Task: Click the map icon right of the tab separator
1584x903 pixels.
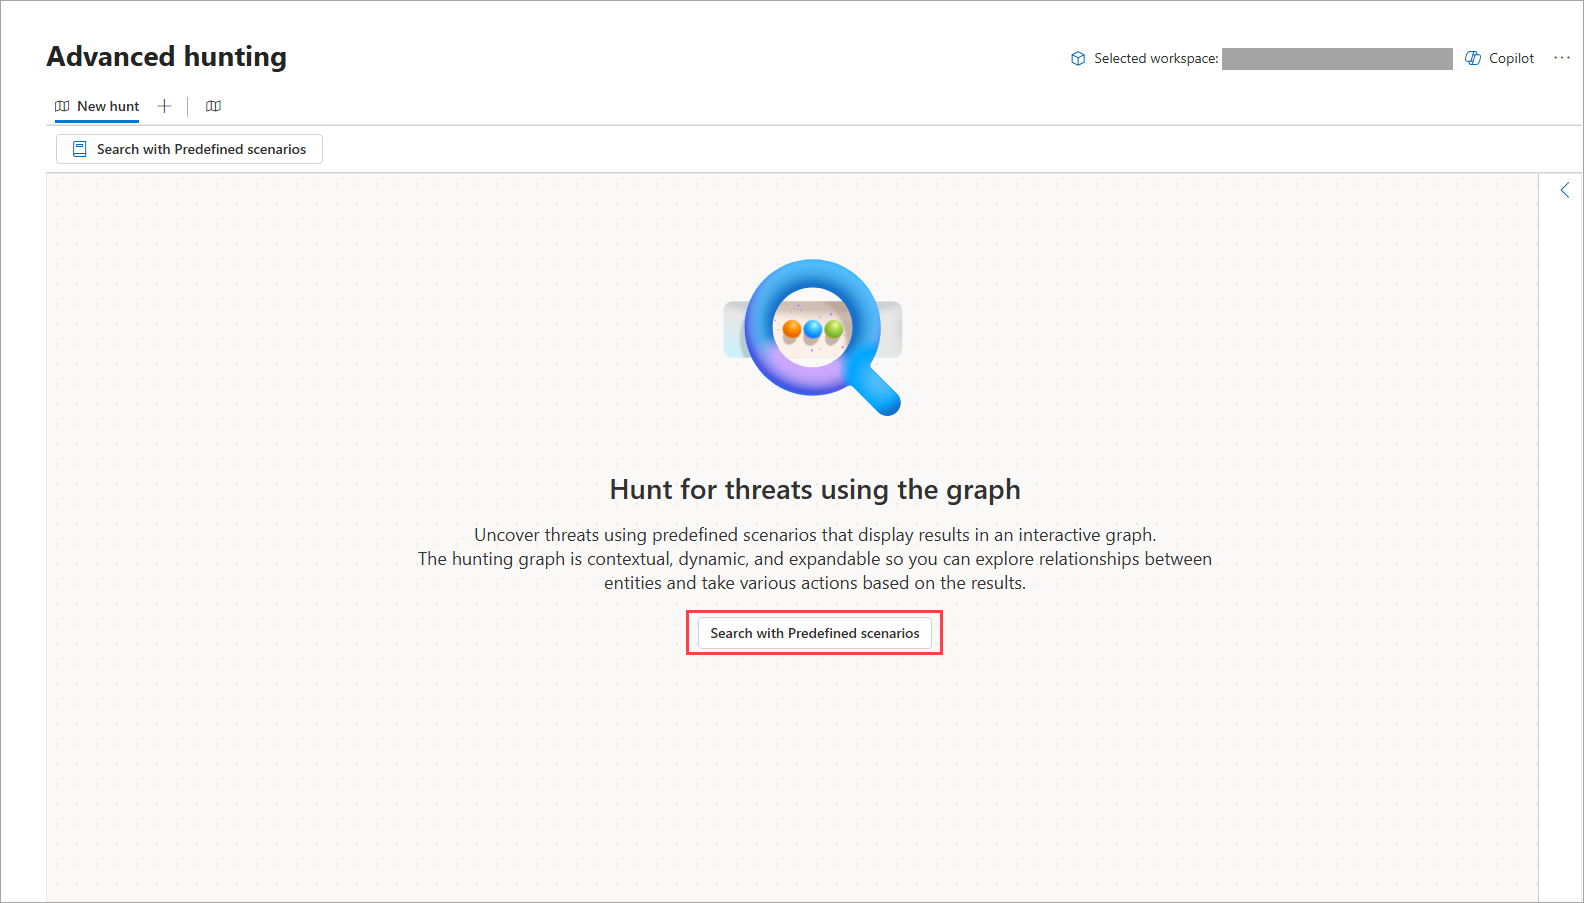Action: click(213, 106)
